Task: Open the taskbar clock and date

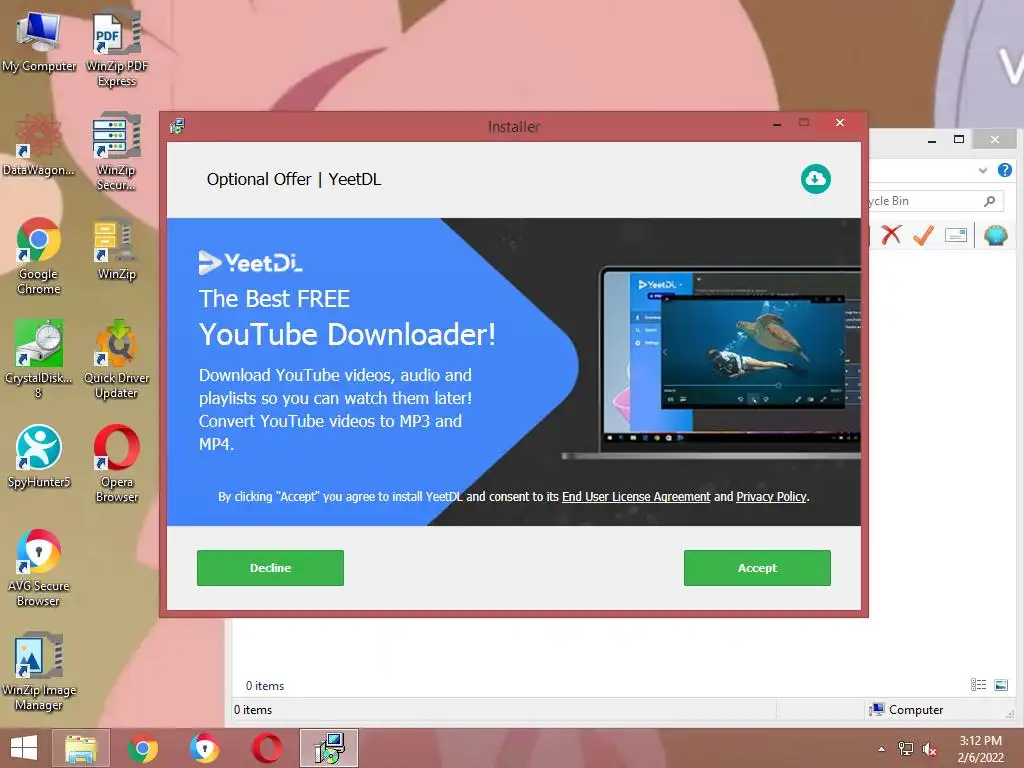Action: [980, 749]
